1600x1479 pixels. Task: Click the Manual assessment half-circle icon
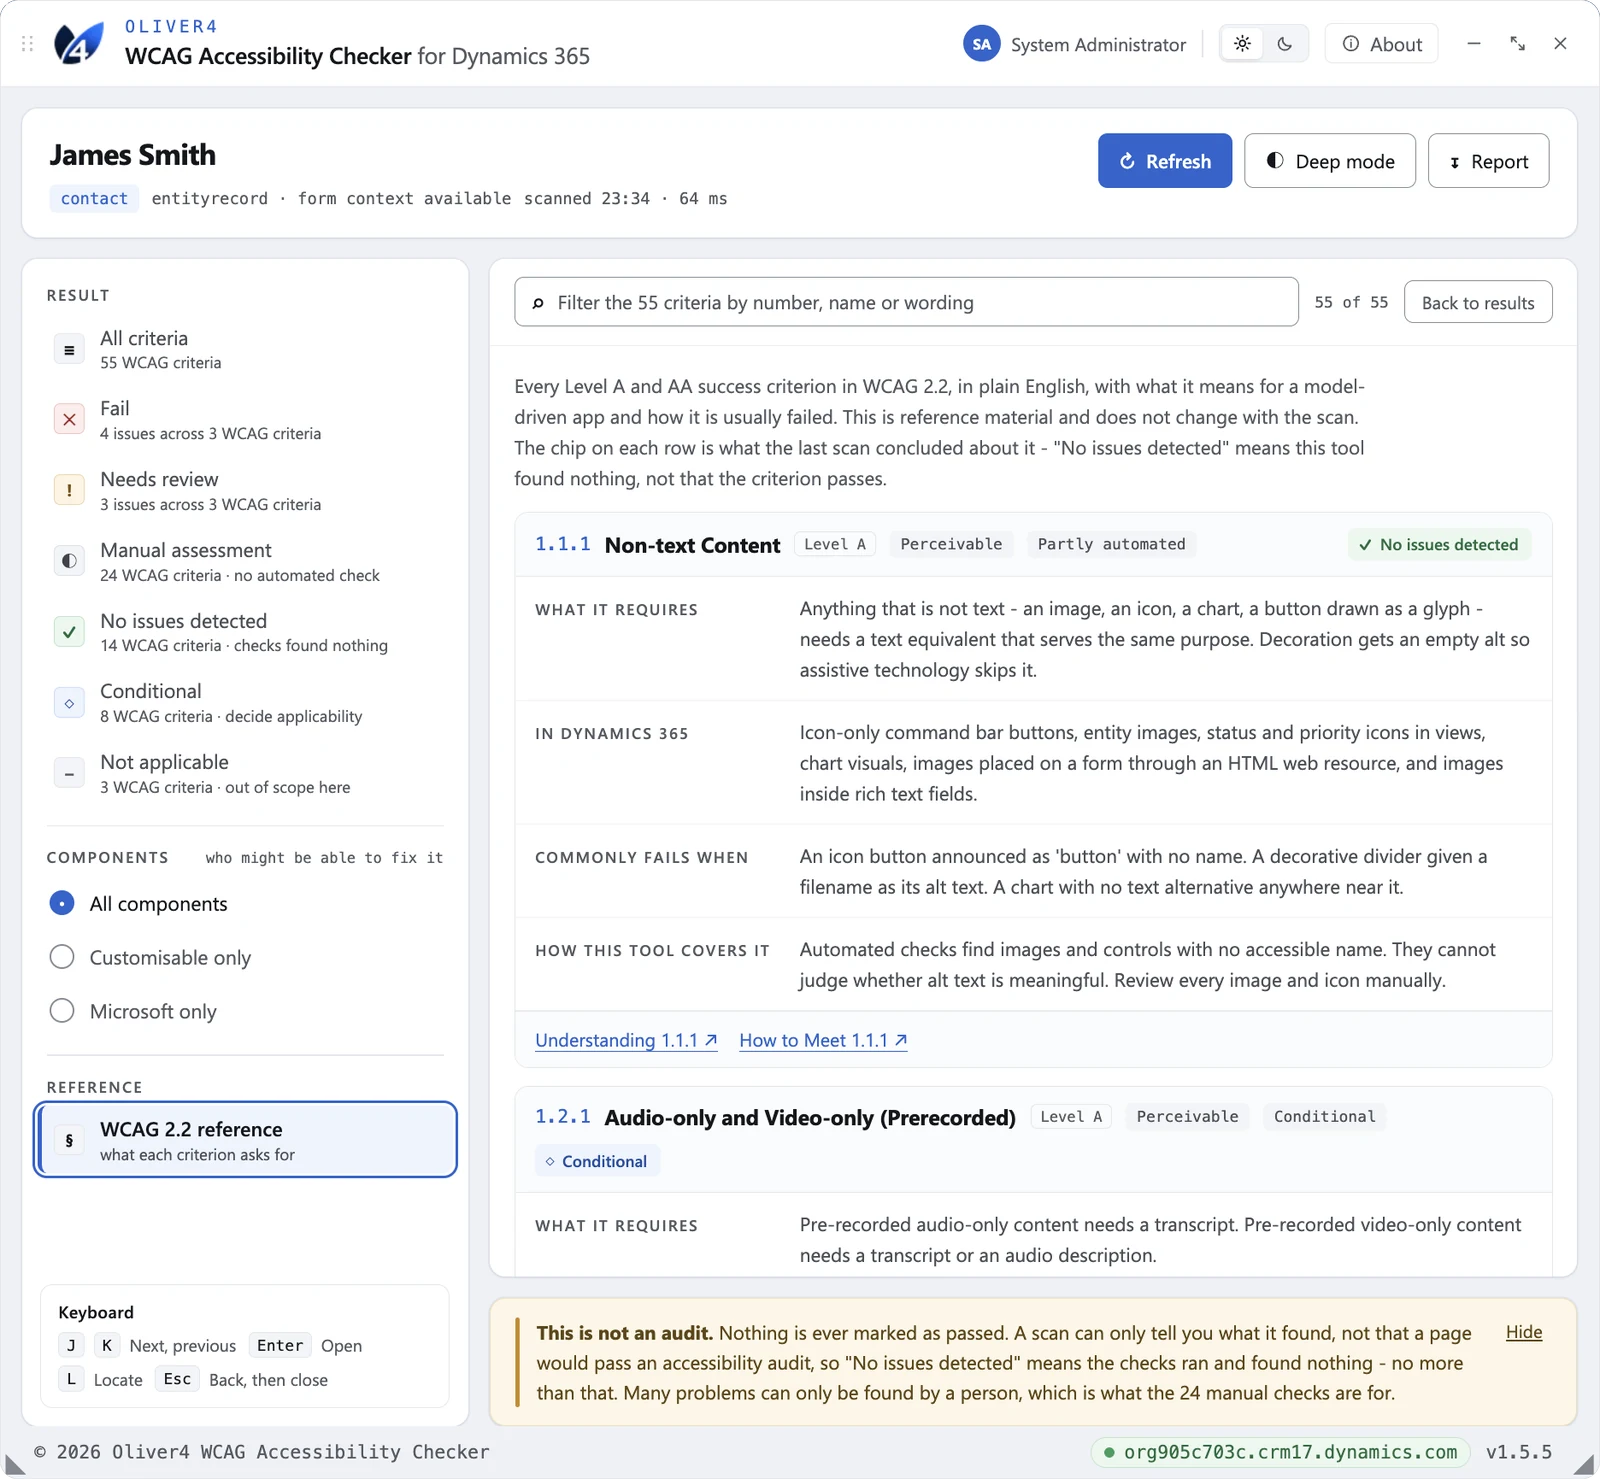pyautogui.click(x=69, y=562)
